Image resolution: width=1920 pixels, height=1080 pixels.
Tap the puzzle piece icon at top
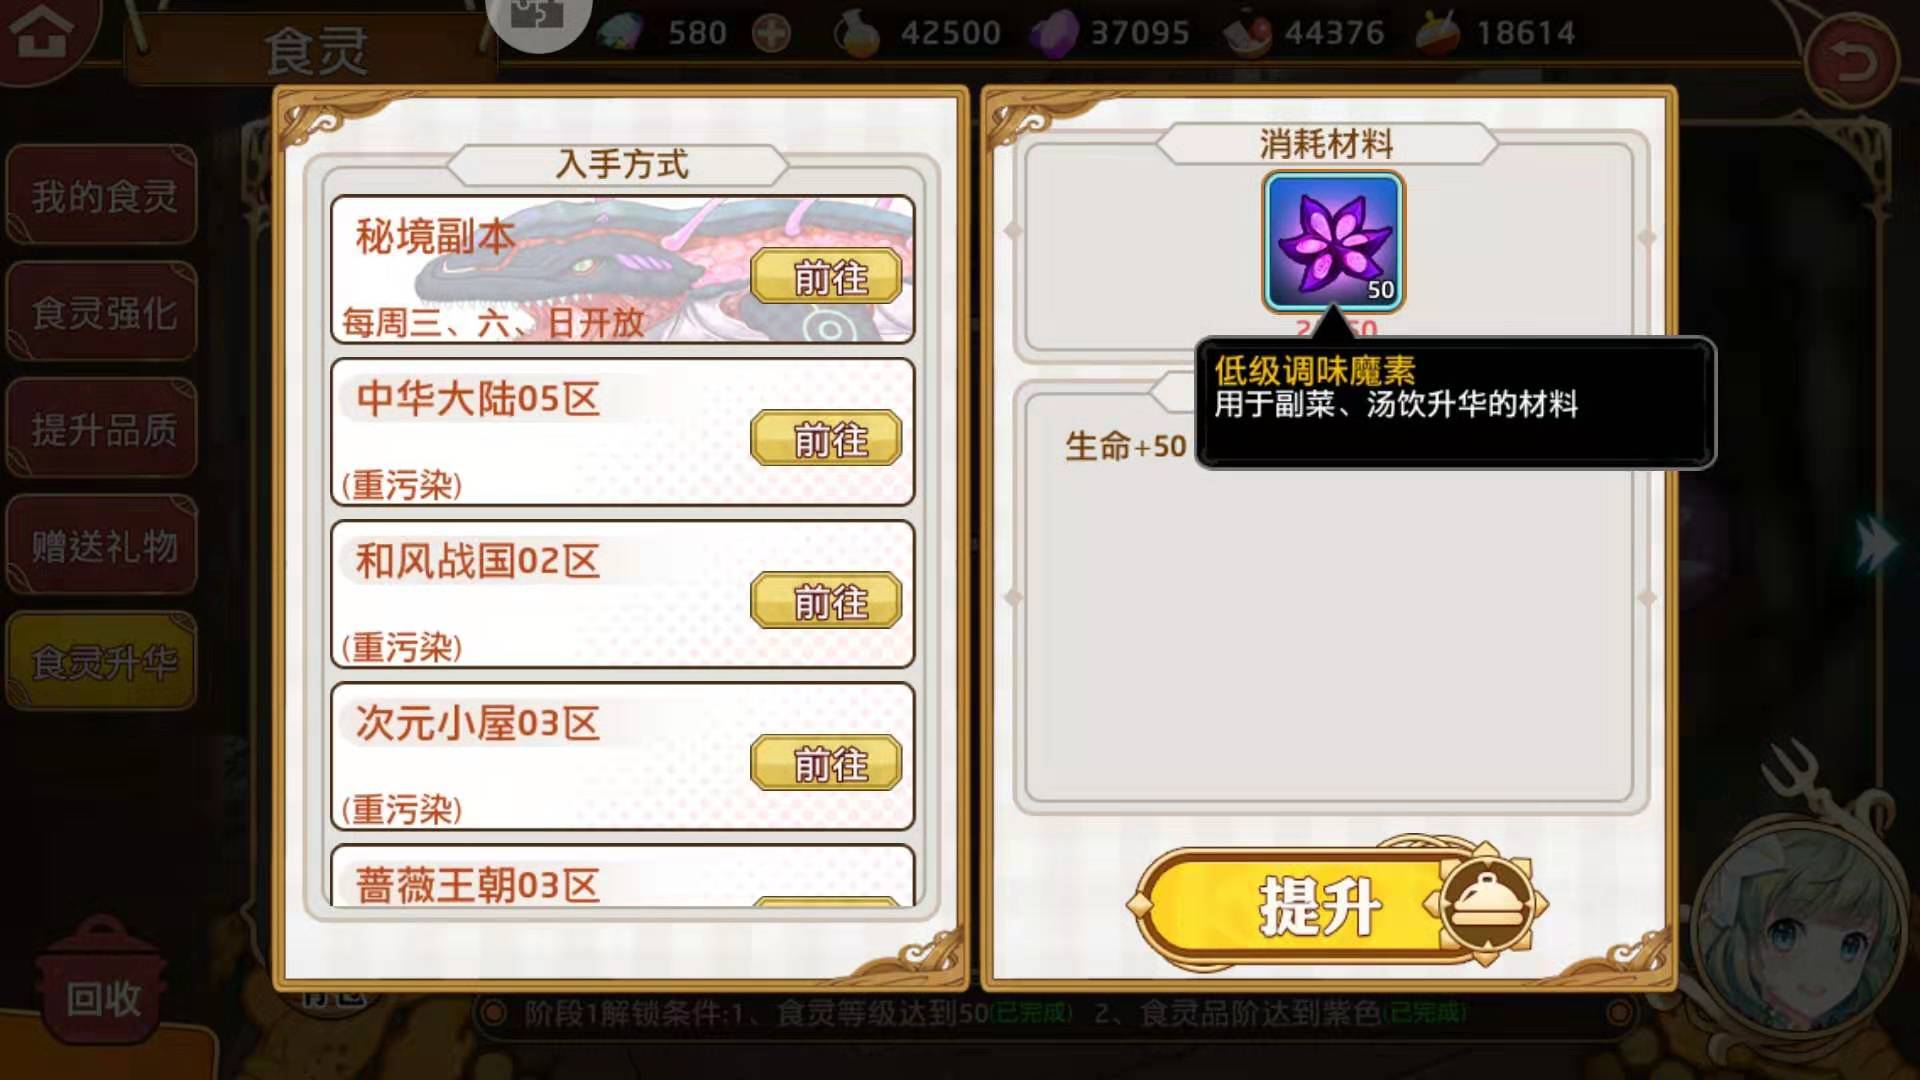(x=539, y=20)
